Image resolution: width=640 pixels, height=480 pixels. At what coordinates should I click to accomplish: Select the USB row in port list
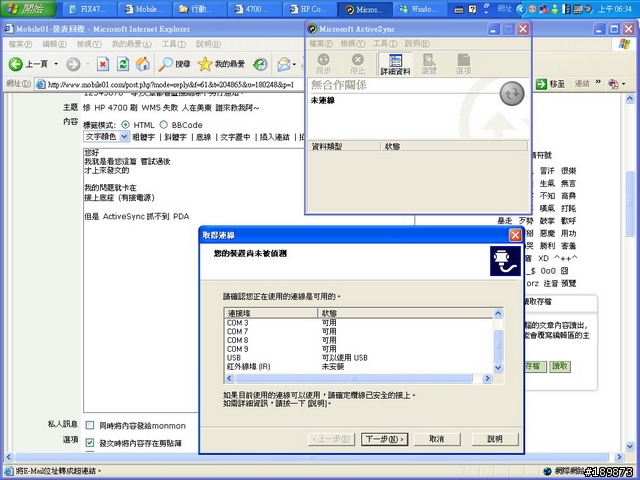pyautogui.click(x=359, y=358)
